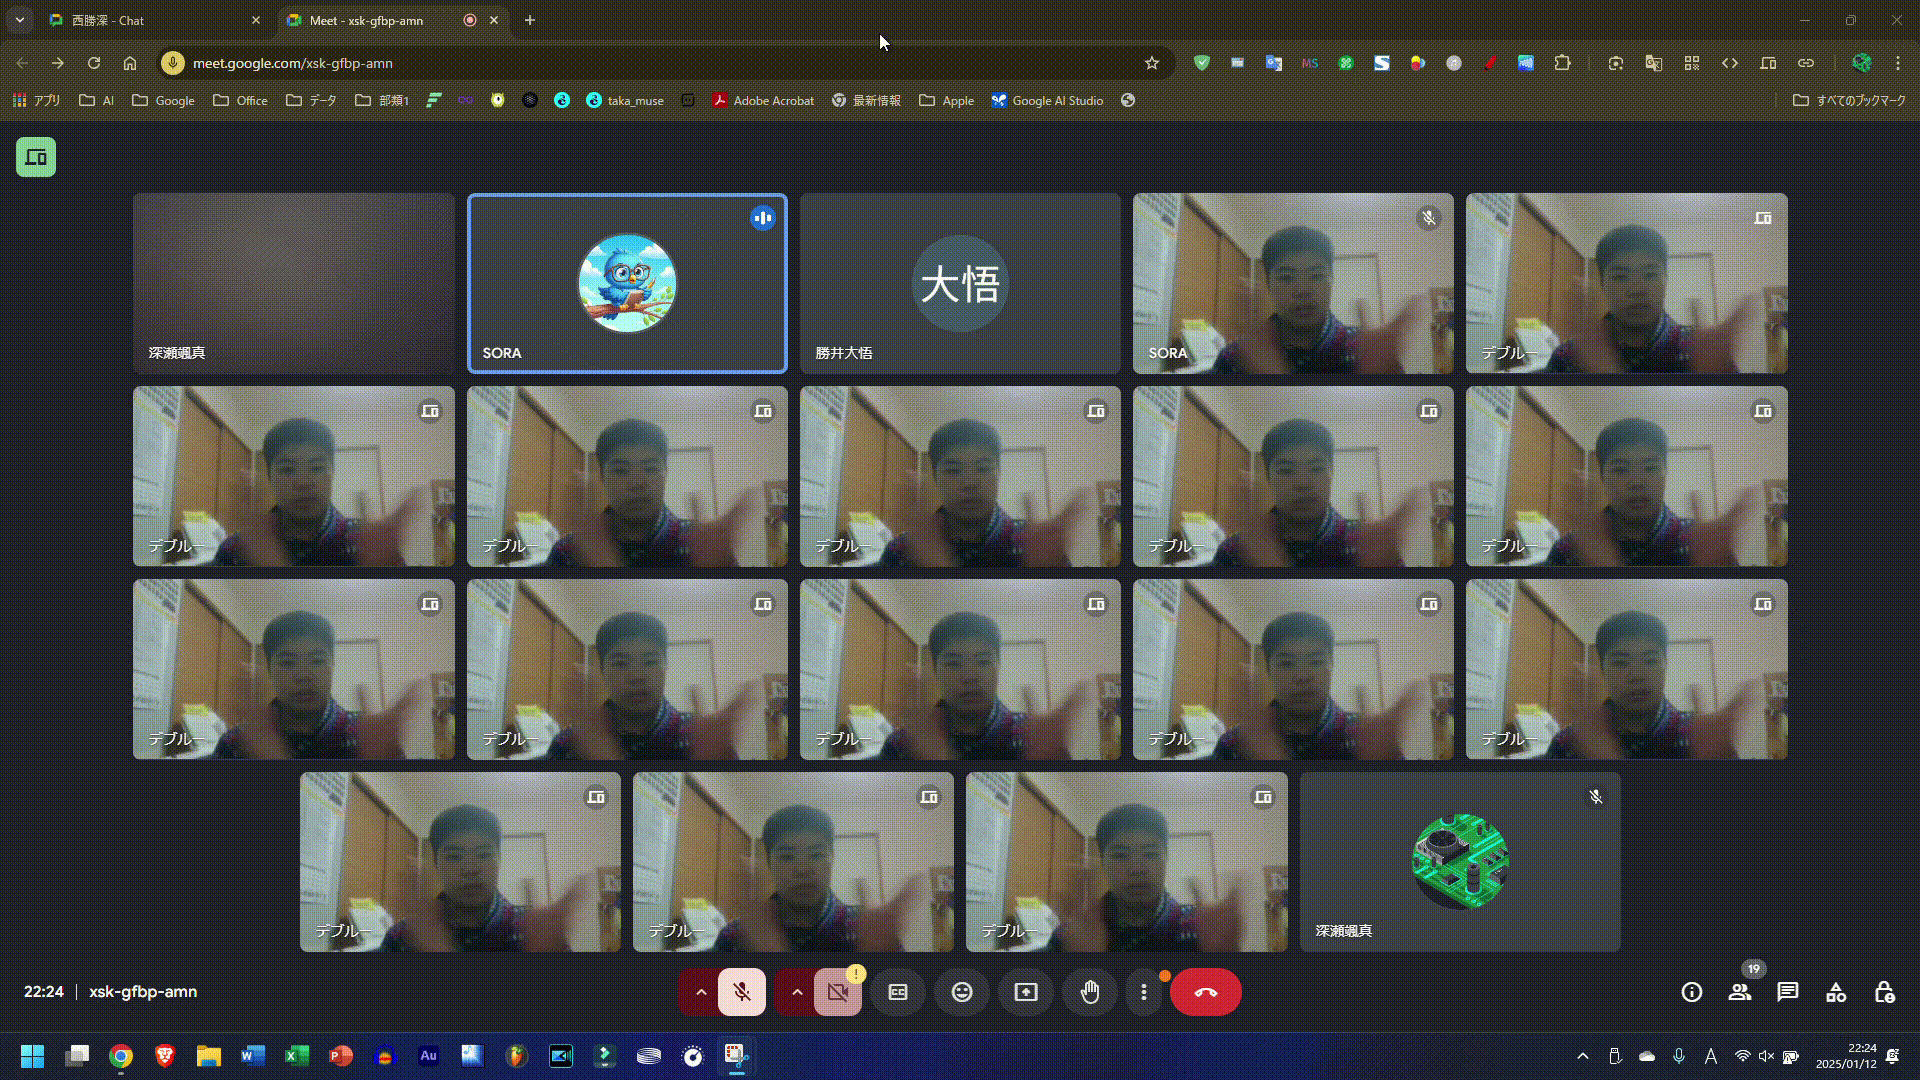Open host controls lock icon
1920x1080 pixels.
tap(1884, 992)
